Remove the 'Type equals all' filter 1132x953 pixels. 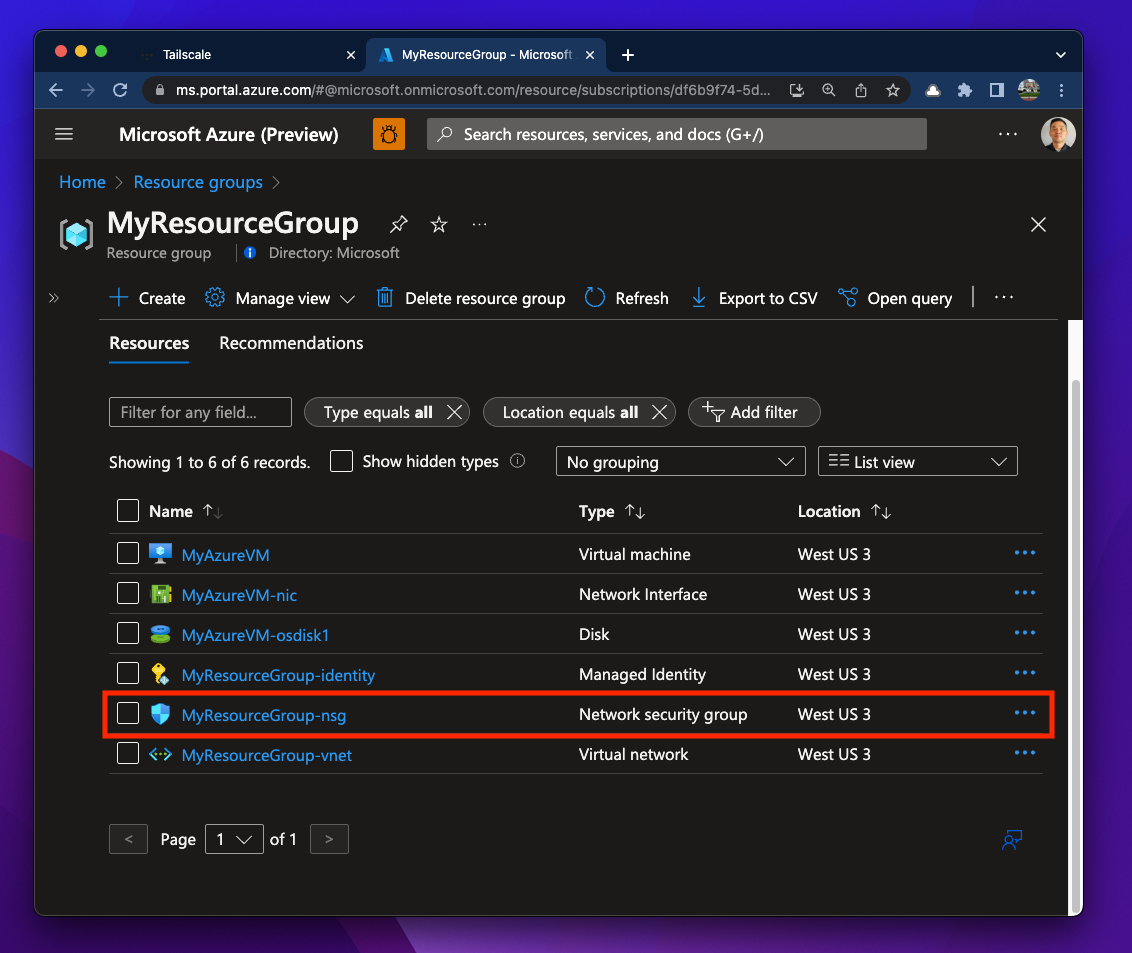coord(454,412)
